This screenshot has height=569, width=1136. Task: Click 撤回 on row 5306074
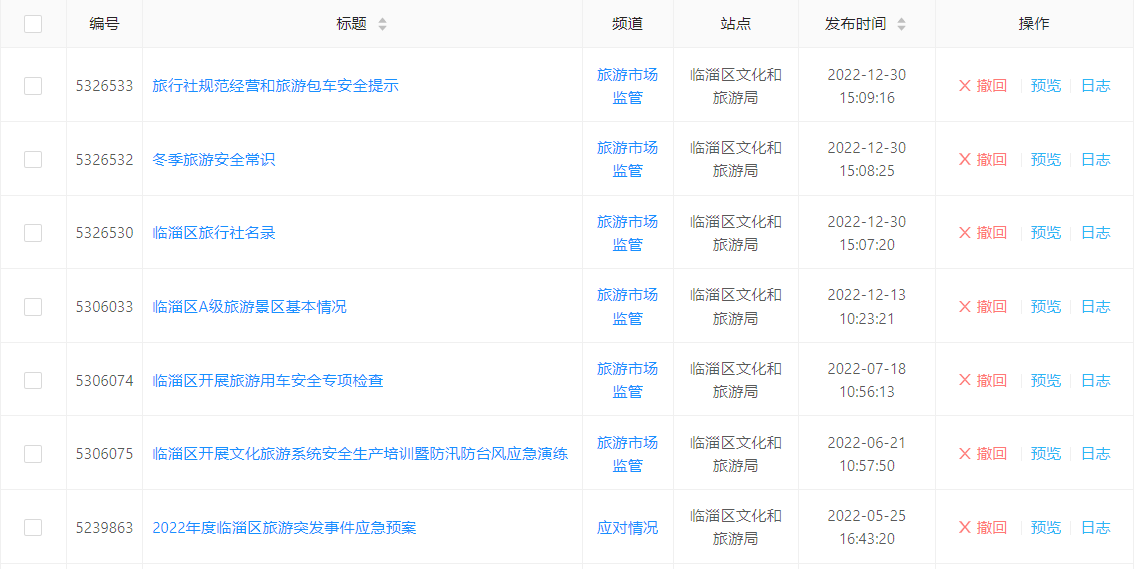(982, 381)
